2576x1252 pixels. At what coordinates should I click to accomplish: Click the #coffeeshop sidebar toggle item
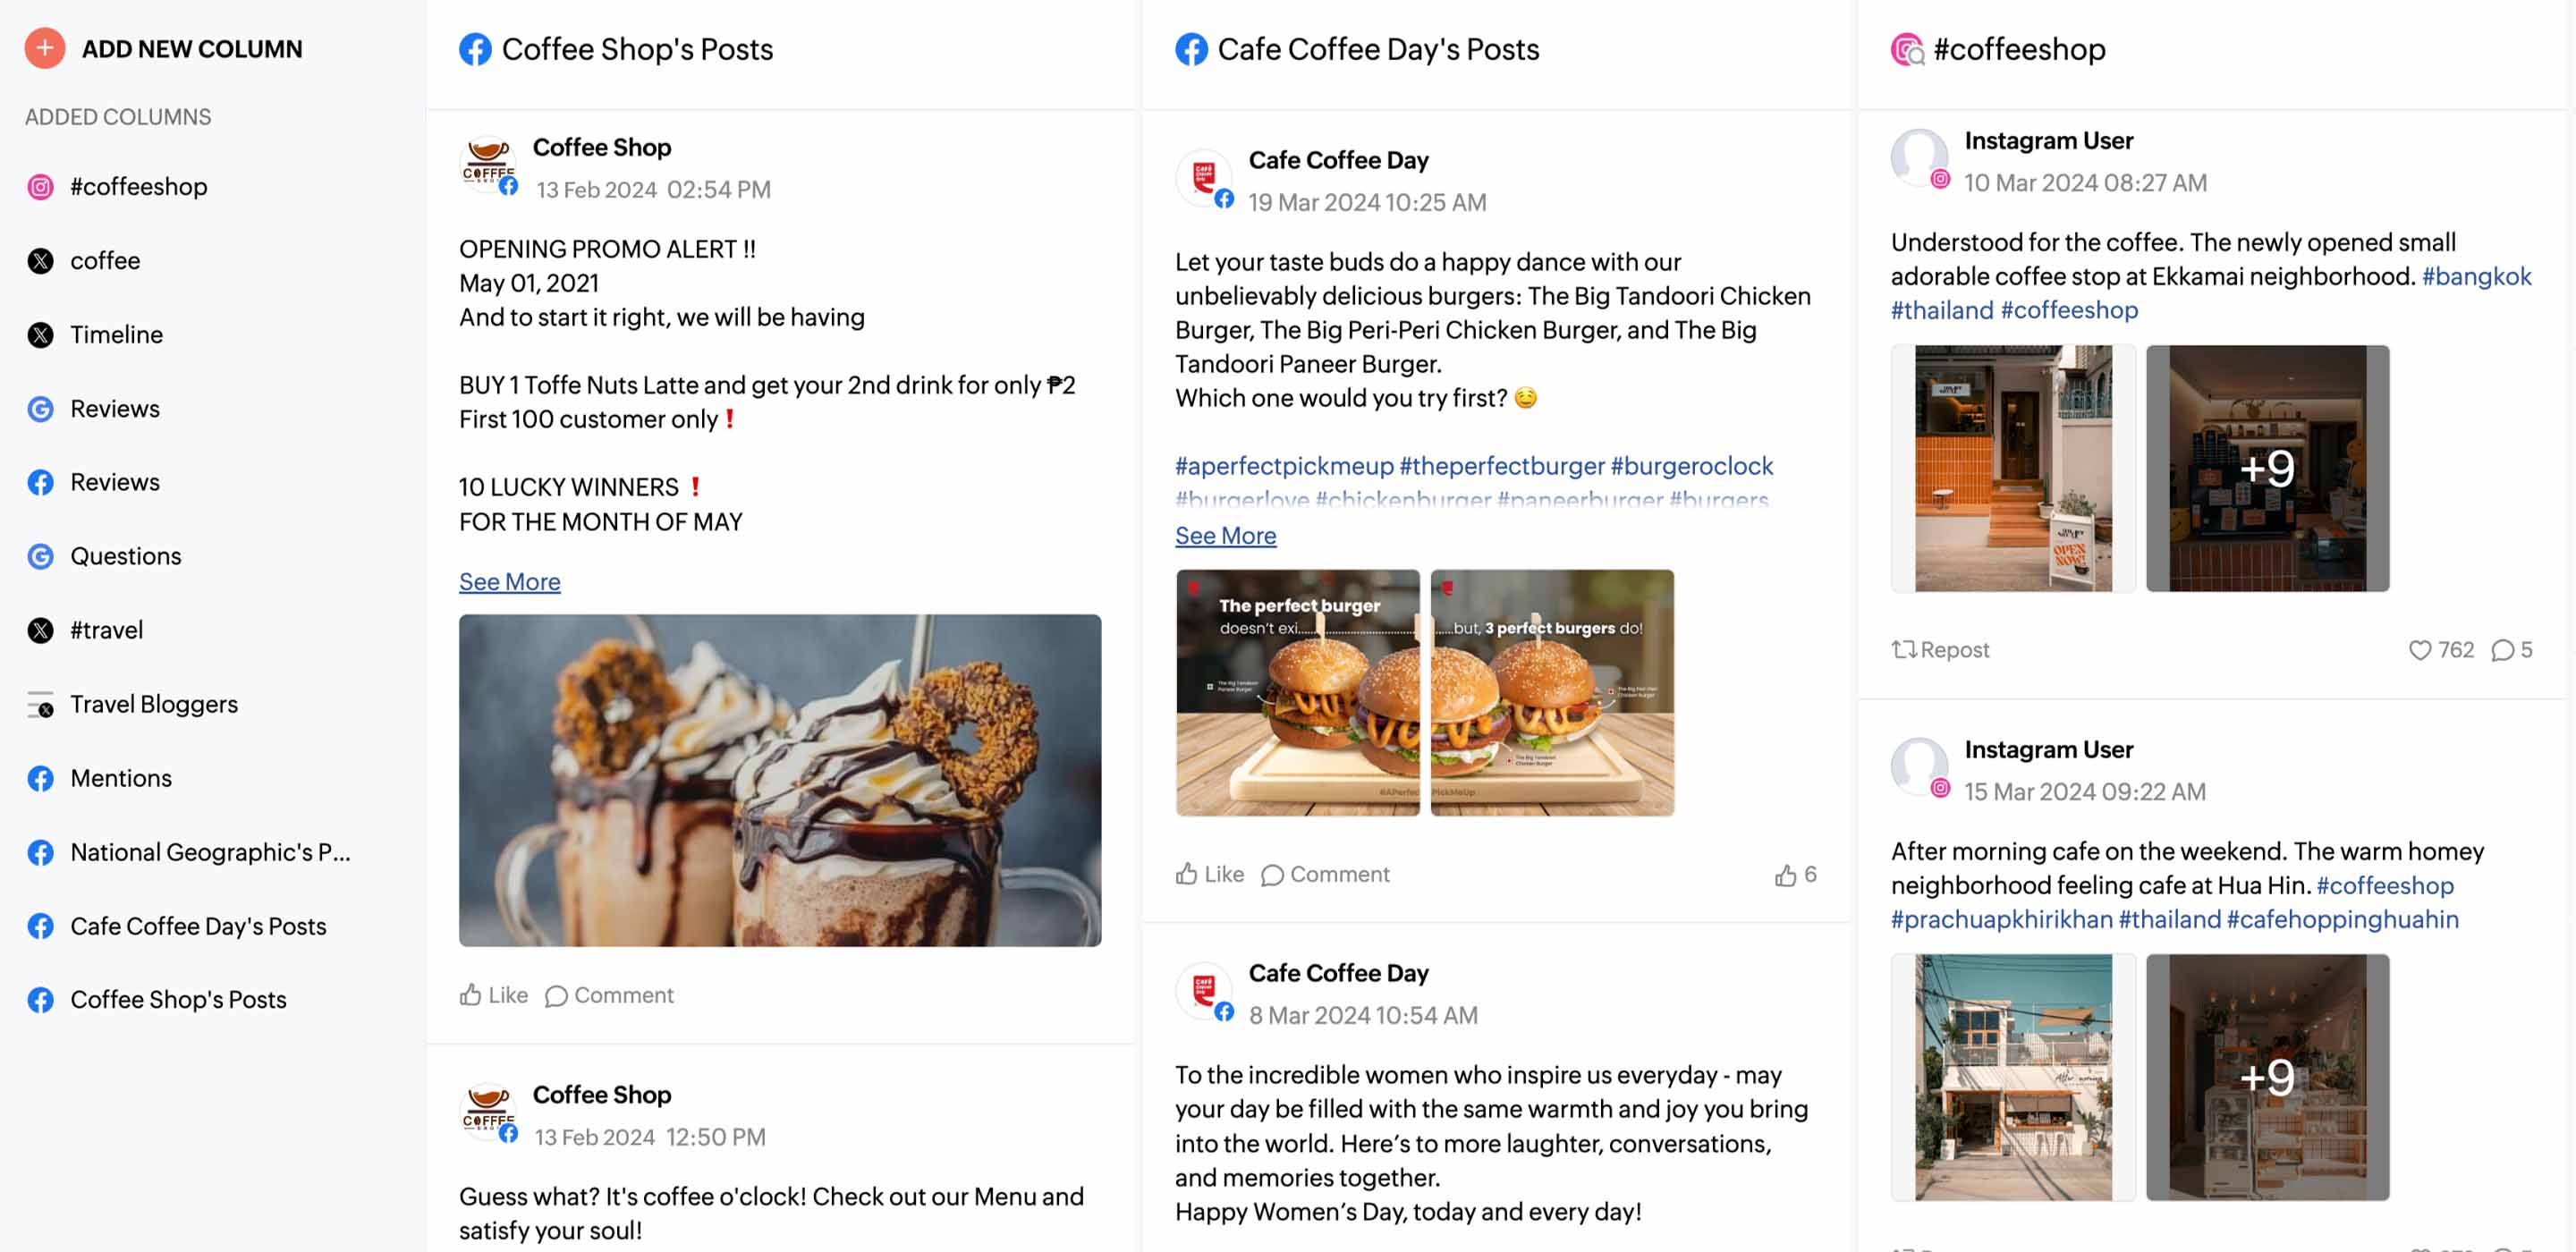(138, 186)
